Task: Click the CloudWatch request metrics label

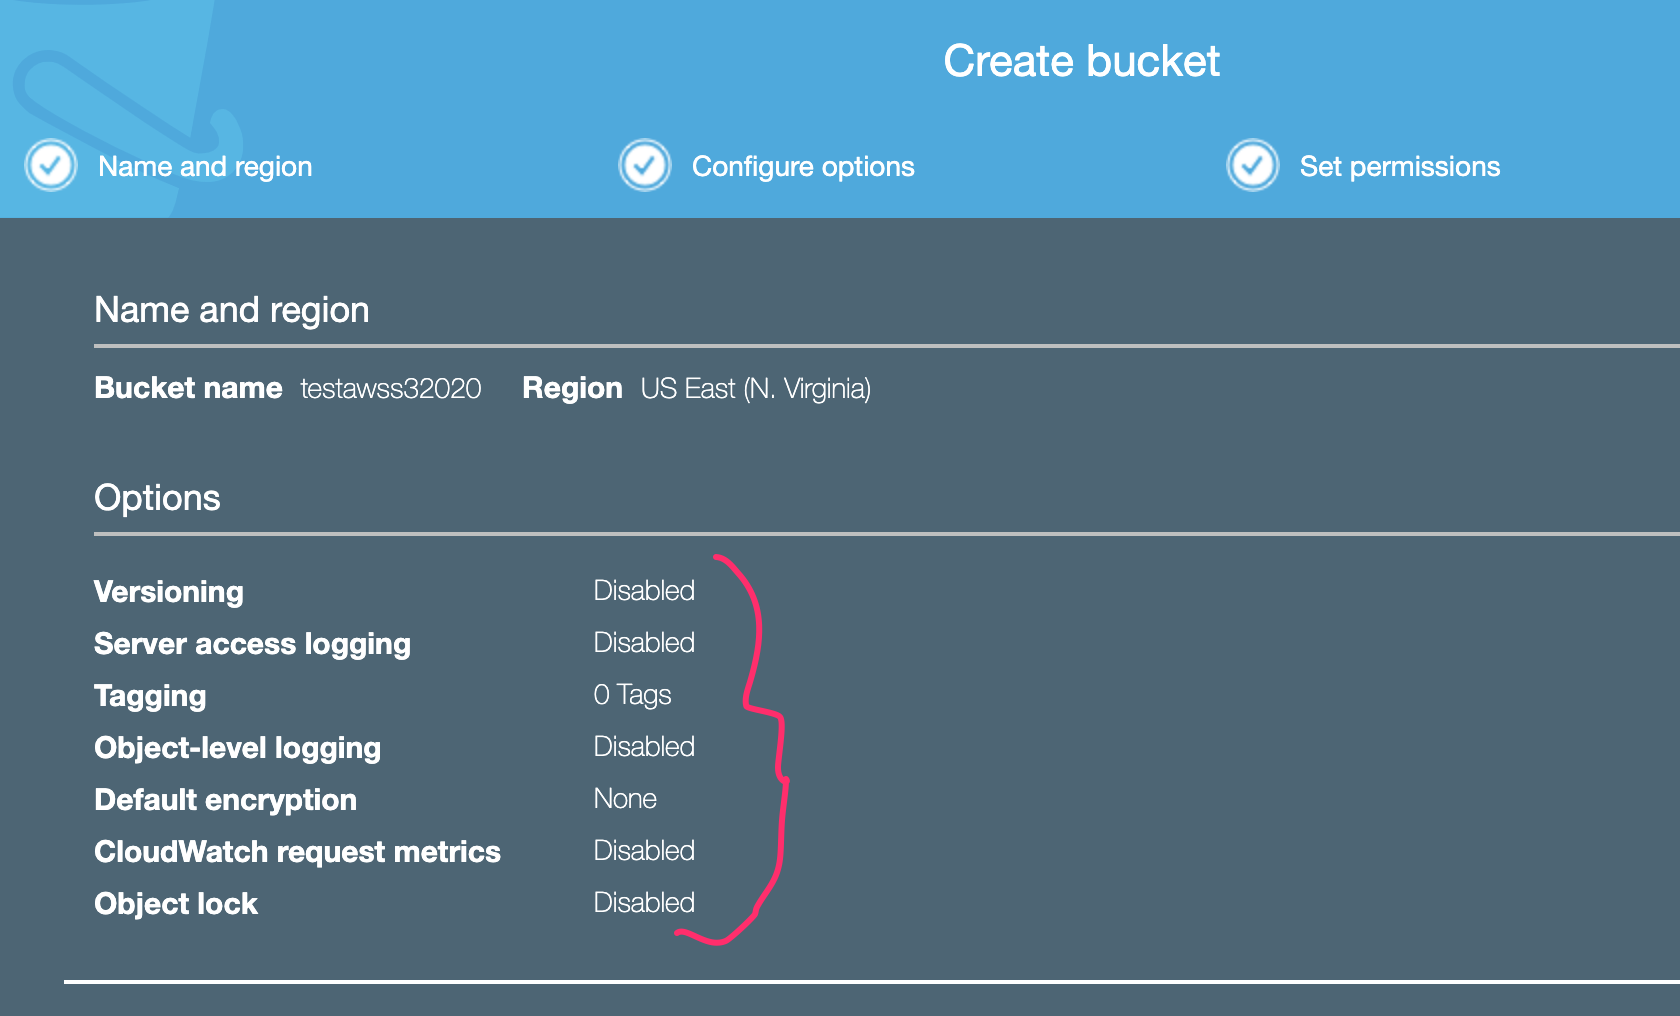Action: pos(297,852)
